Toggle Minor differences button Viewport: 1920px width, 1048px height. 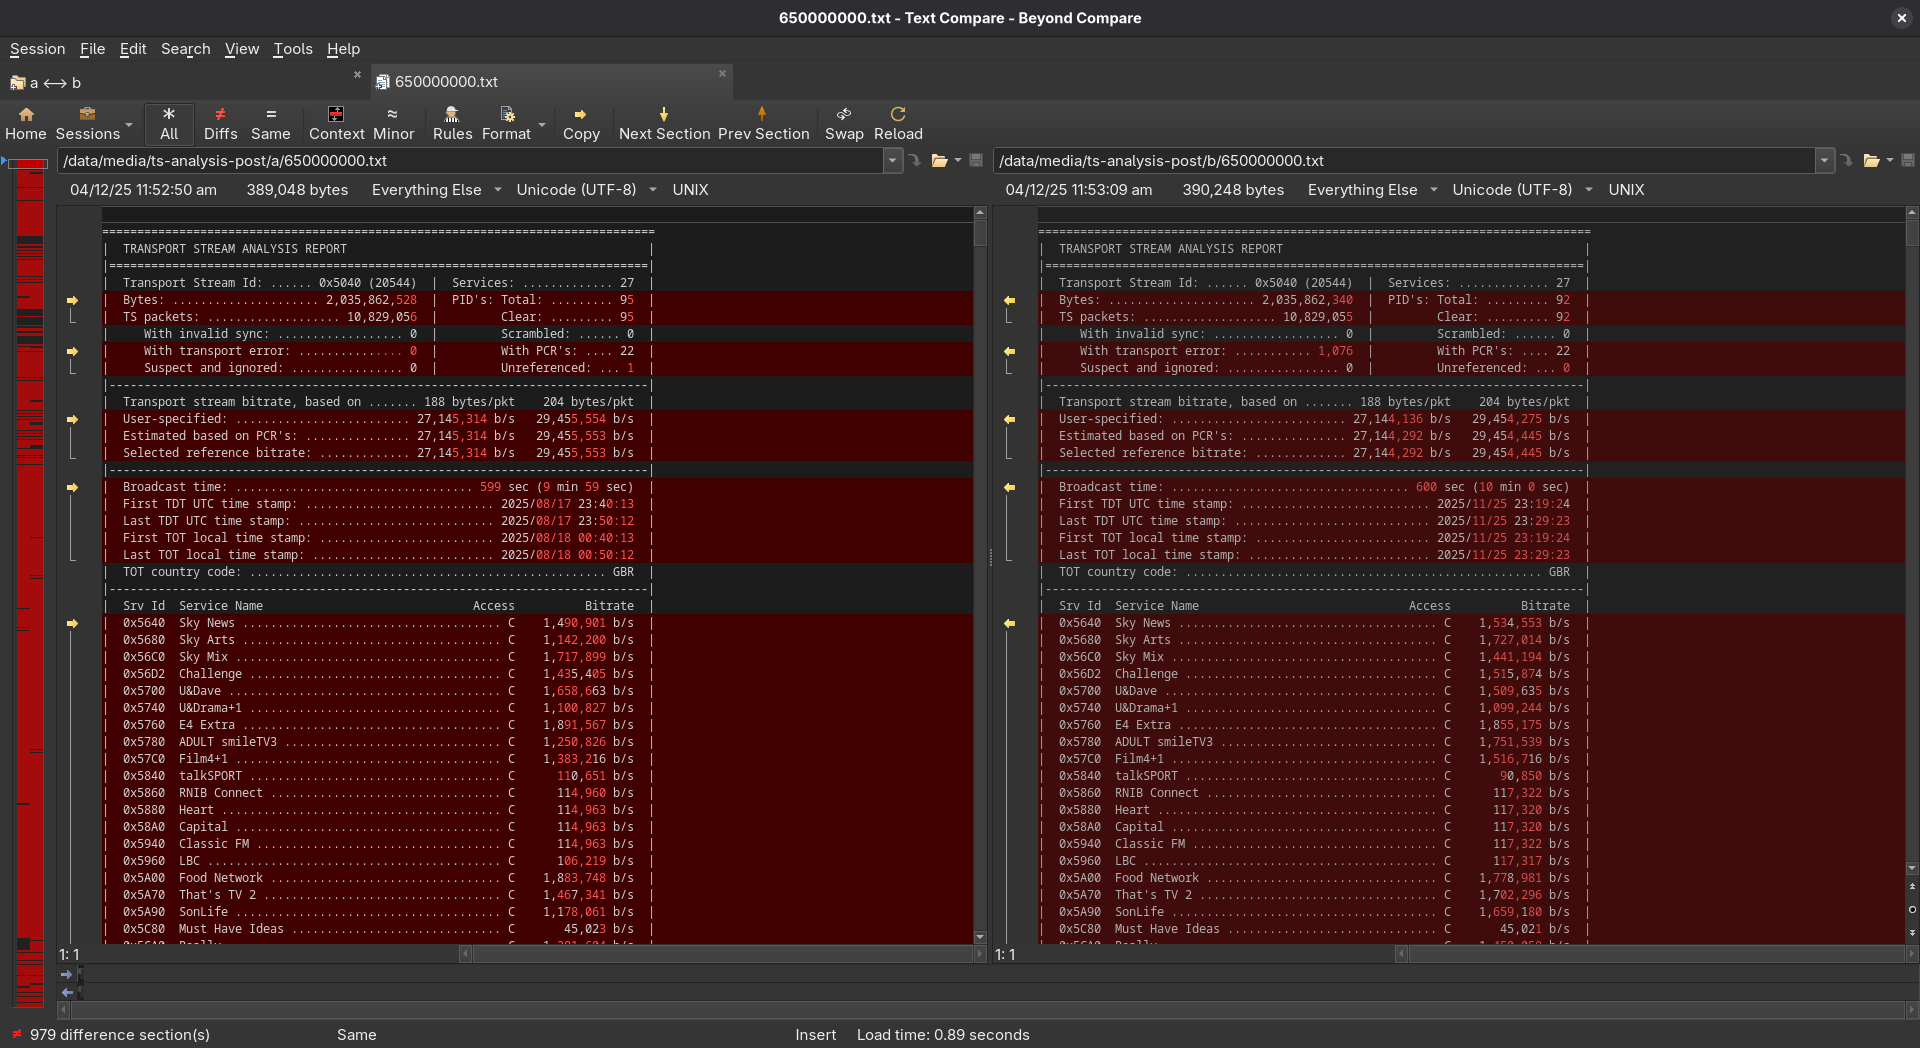(393, 123)
